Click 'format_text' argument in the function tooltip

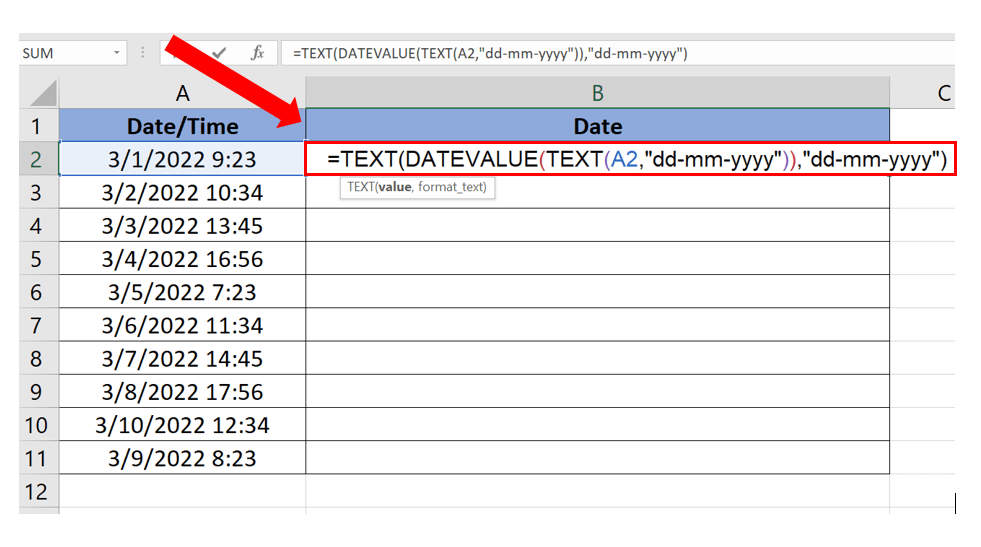coord(450,187)
